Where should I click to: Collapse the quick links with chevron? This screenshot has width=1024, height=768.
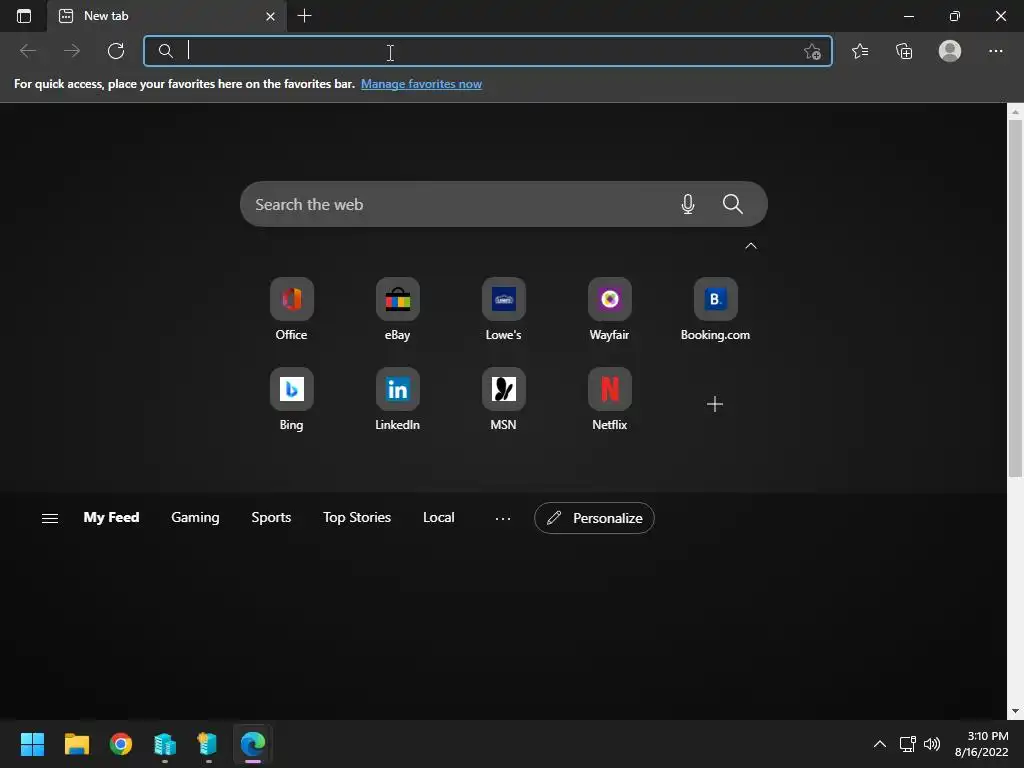point(751,246)
